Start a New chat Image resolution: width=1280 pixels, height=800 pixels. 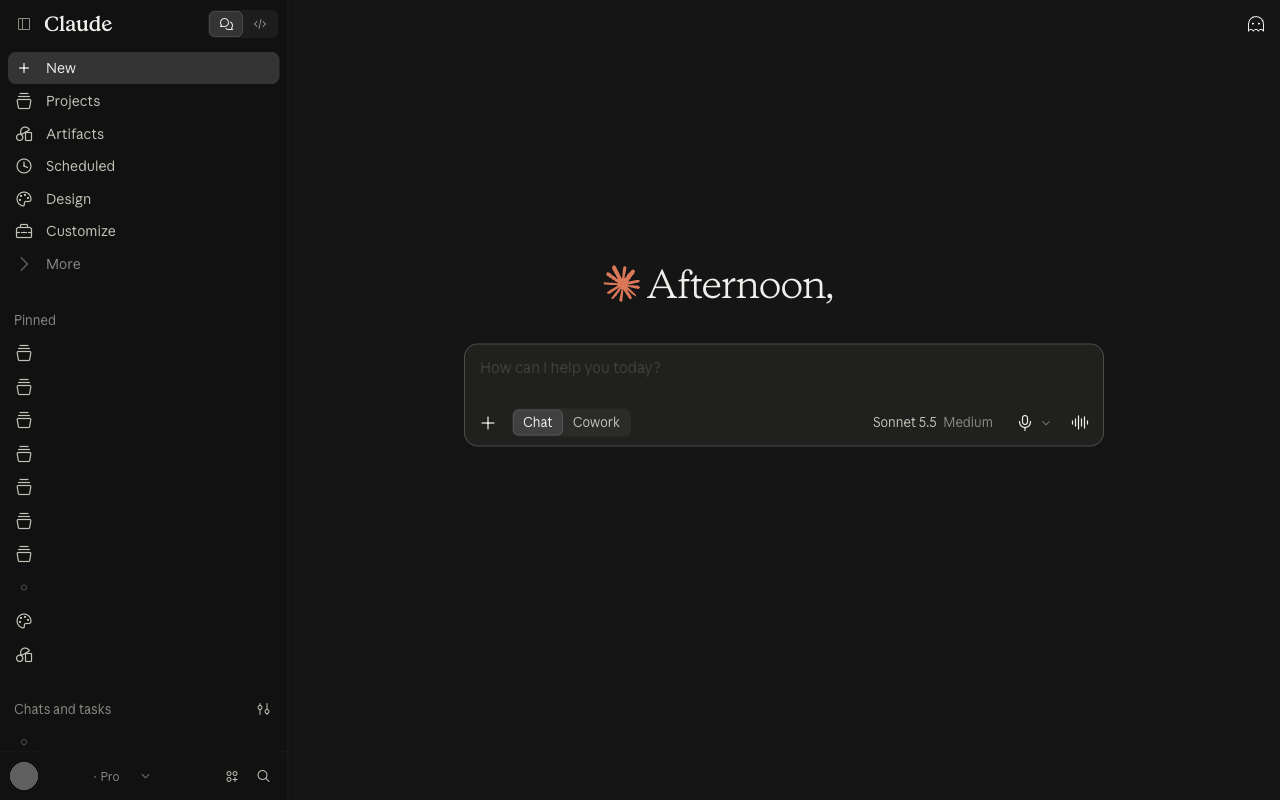143,68
